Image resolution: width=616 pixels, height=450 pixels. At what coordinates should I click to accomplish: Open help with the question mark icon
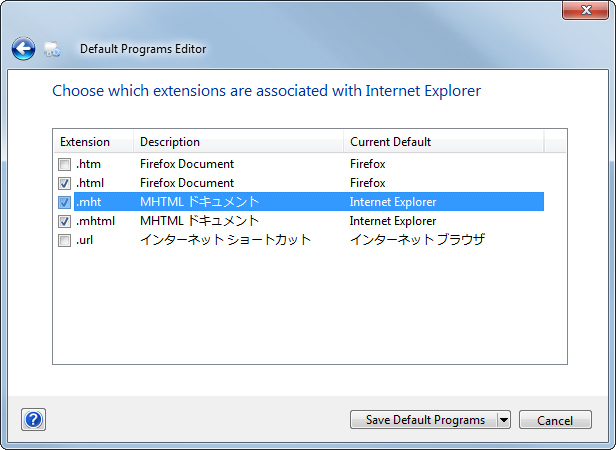pyautogui.click(x=33, y=420)
